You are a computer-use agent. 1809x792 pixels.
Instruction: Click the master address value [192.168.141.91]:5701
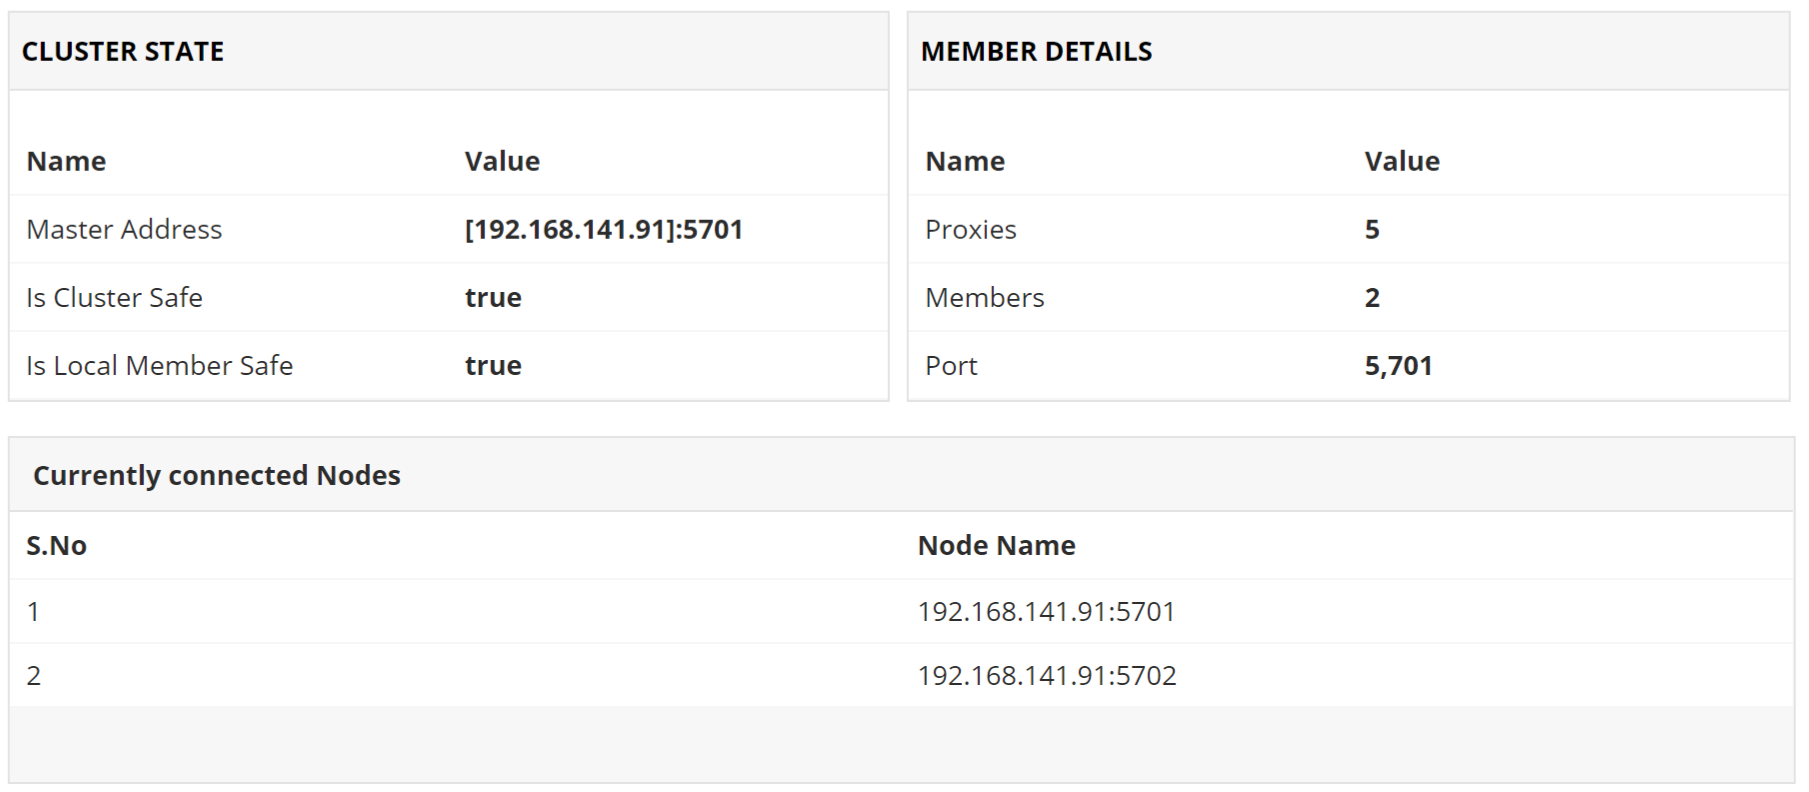[603, 230]
